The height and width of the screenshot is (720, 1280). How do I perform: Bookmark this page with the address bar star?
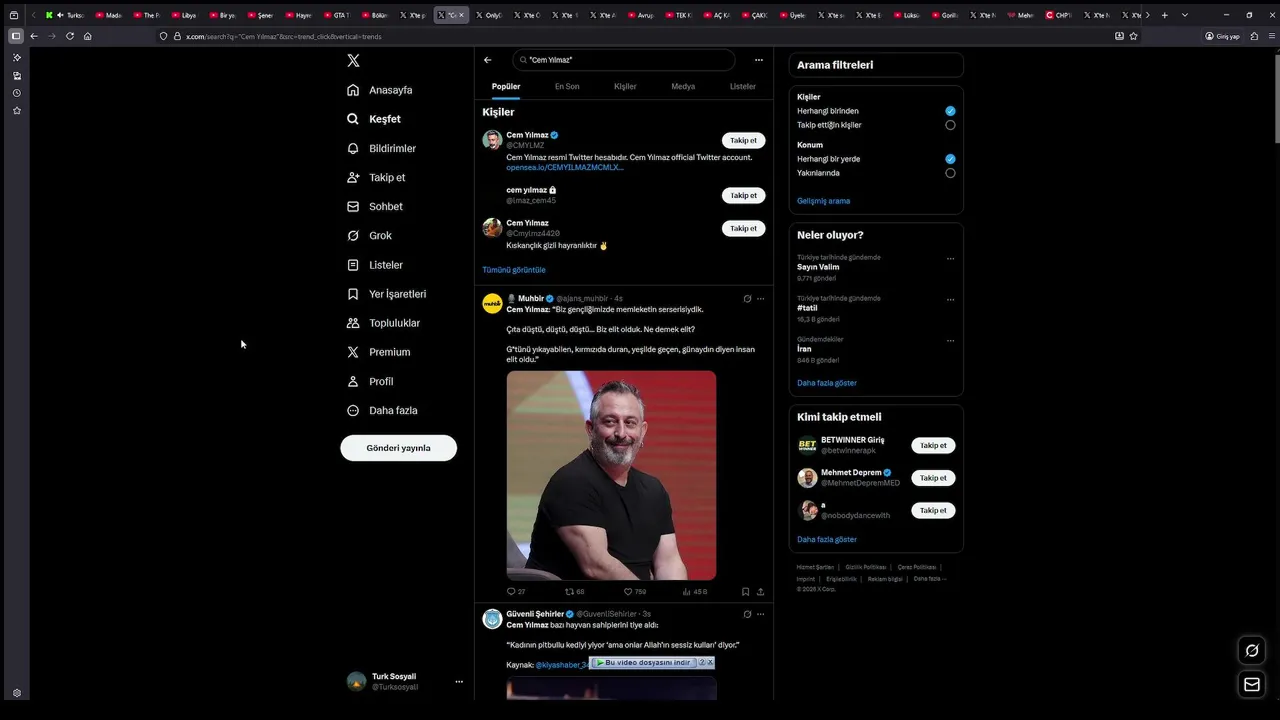pos(1133,36)
